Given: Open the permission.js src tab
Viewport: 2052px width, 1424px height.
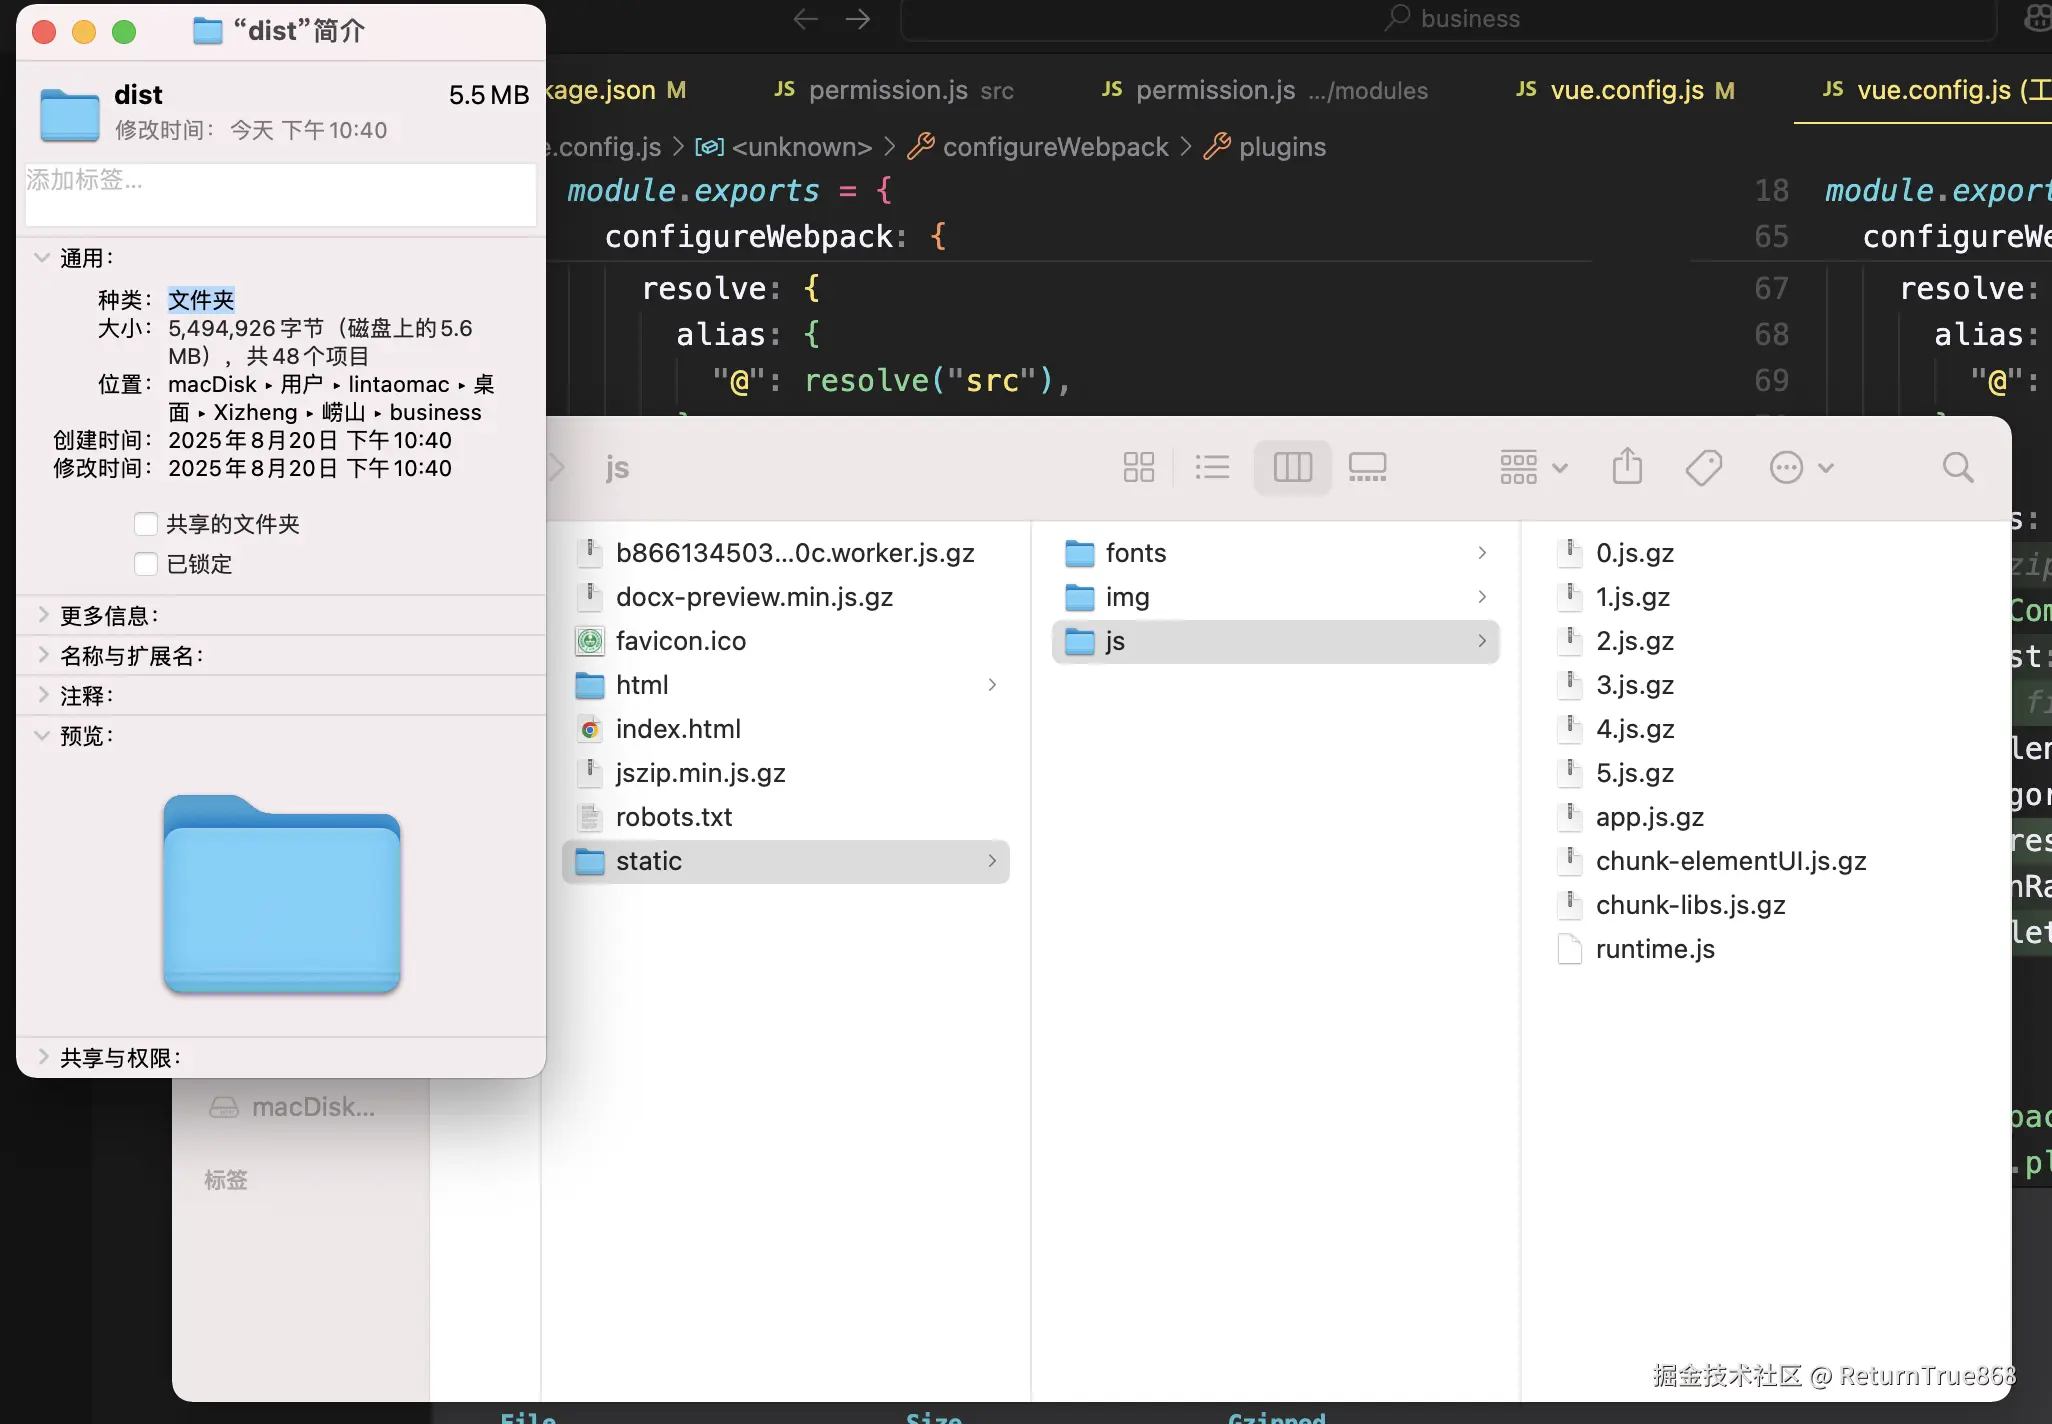Looking at the screenshot, I should (x=894, y=90).
